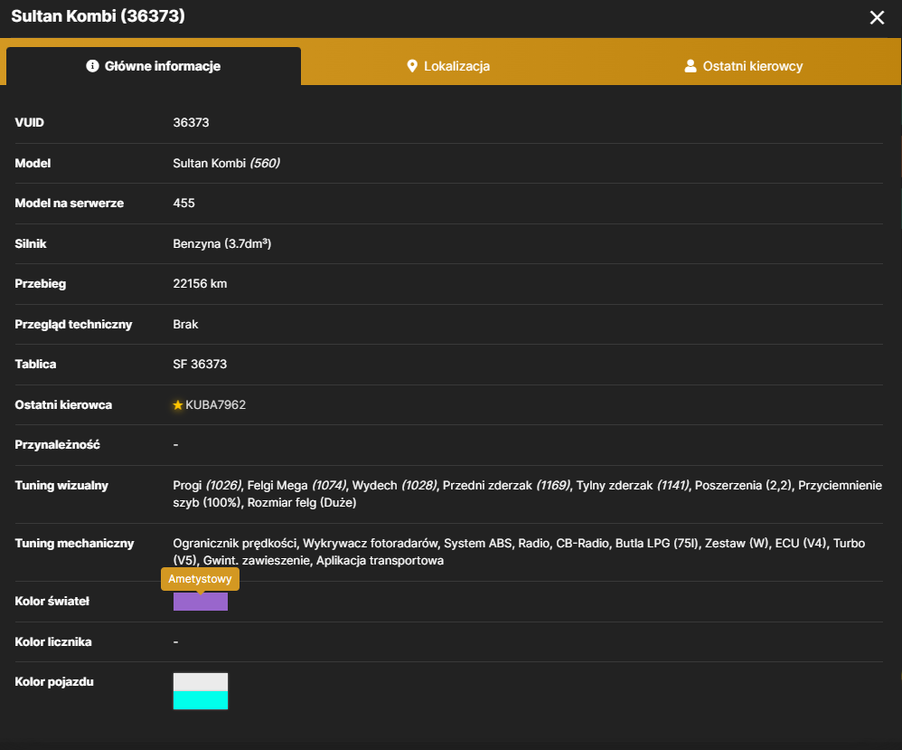This screenshot has height=750, width=902.
Task: Switch to the Ostatni kierowcy tab
Action: tap(743, 66)
